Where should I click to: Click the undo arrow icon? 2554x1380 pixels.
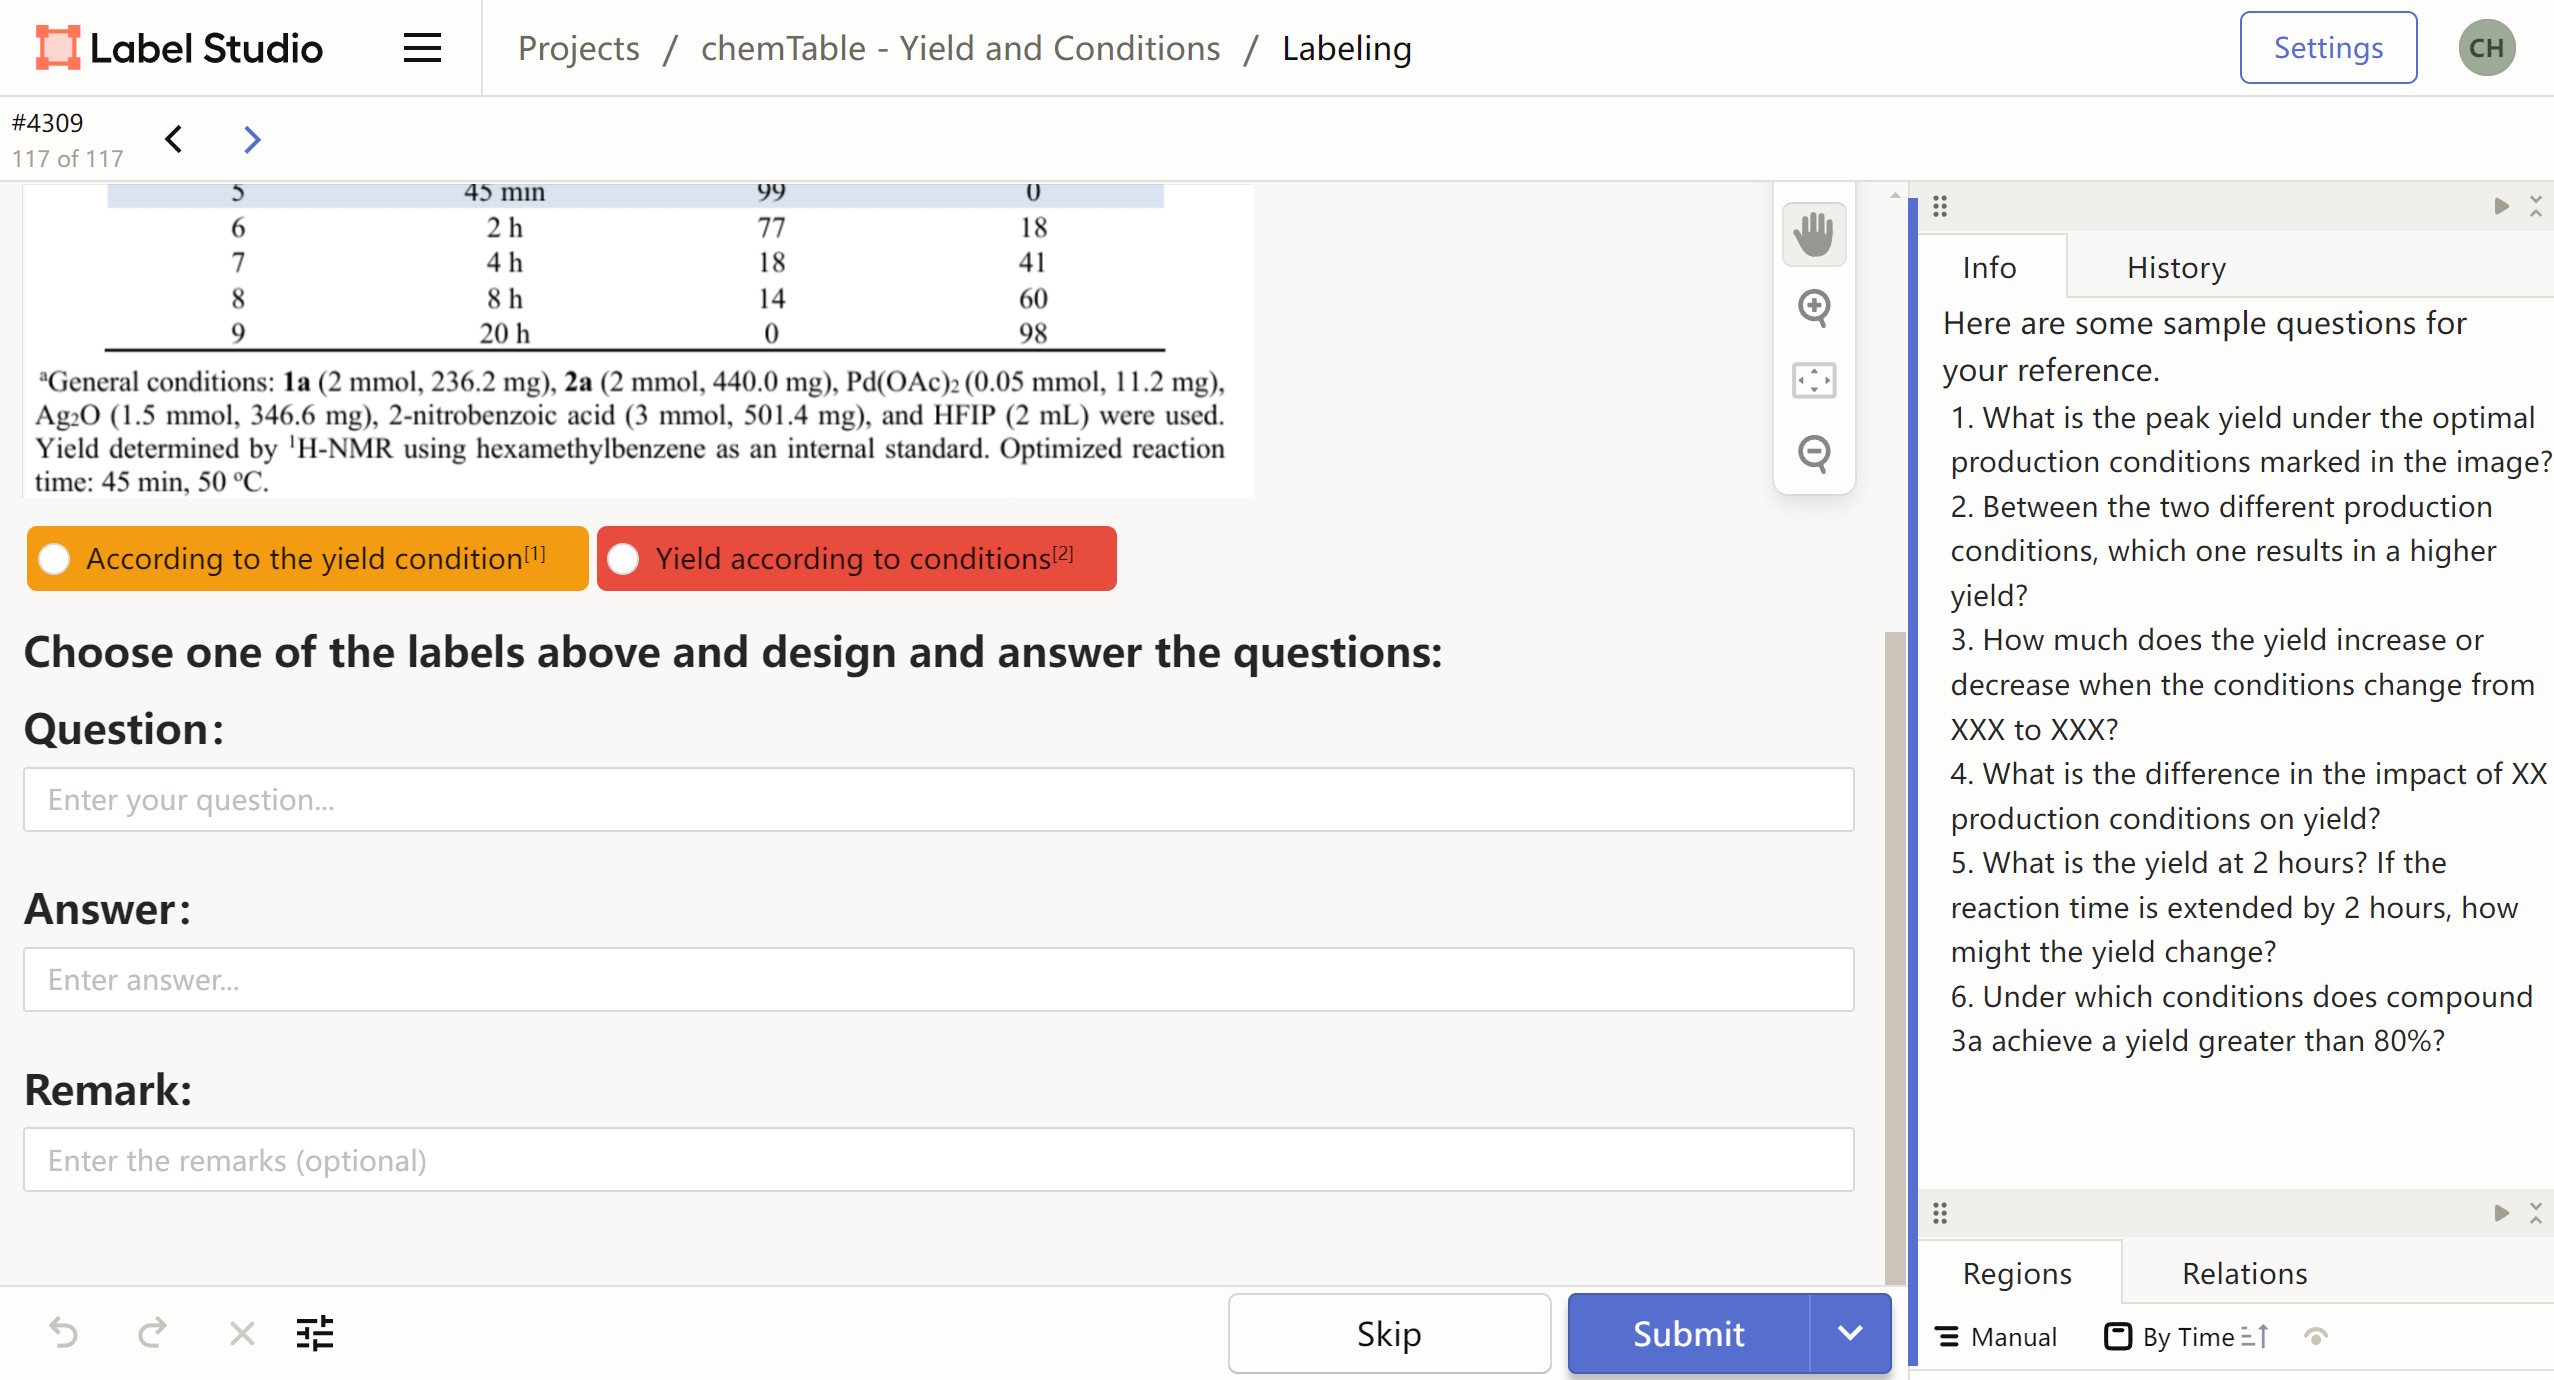[x=63, y=1333]
